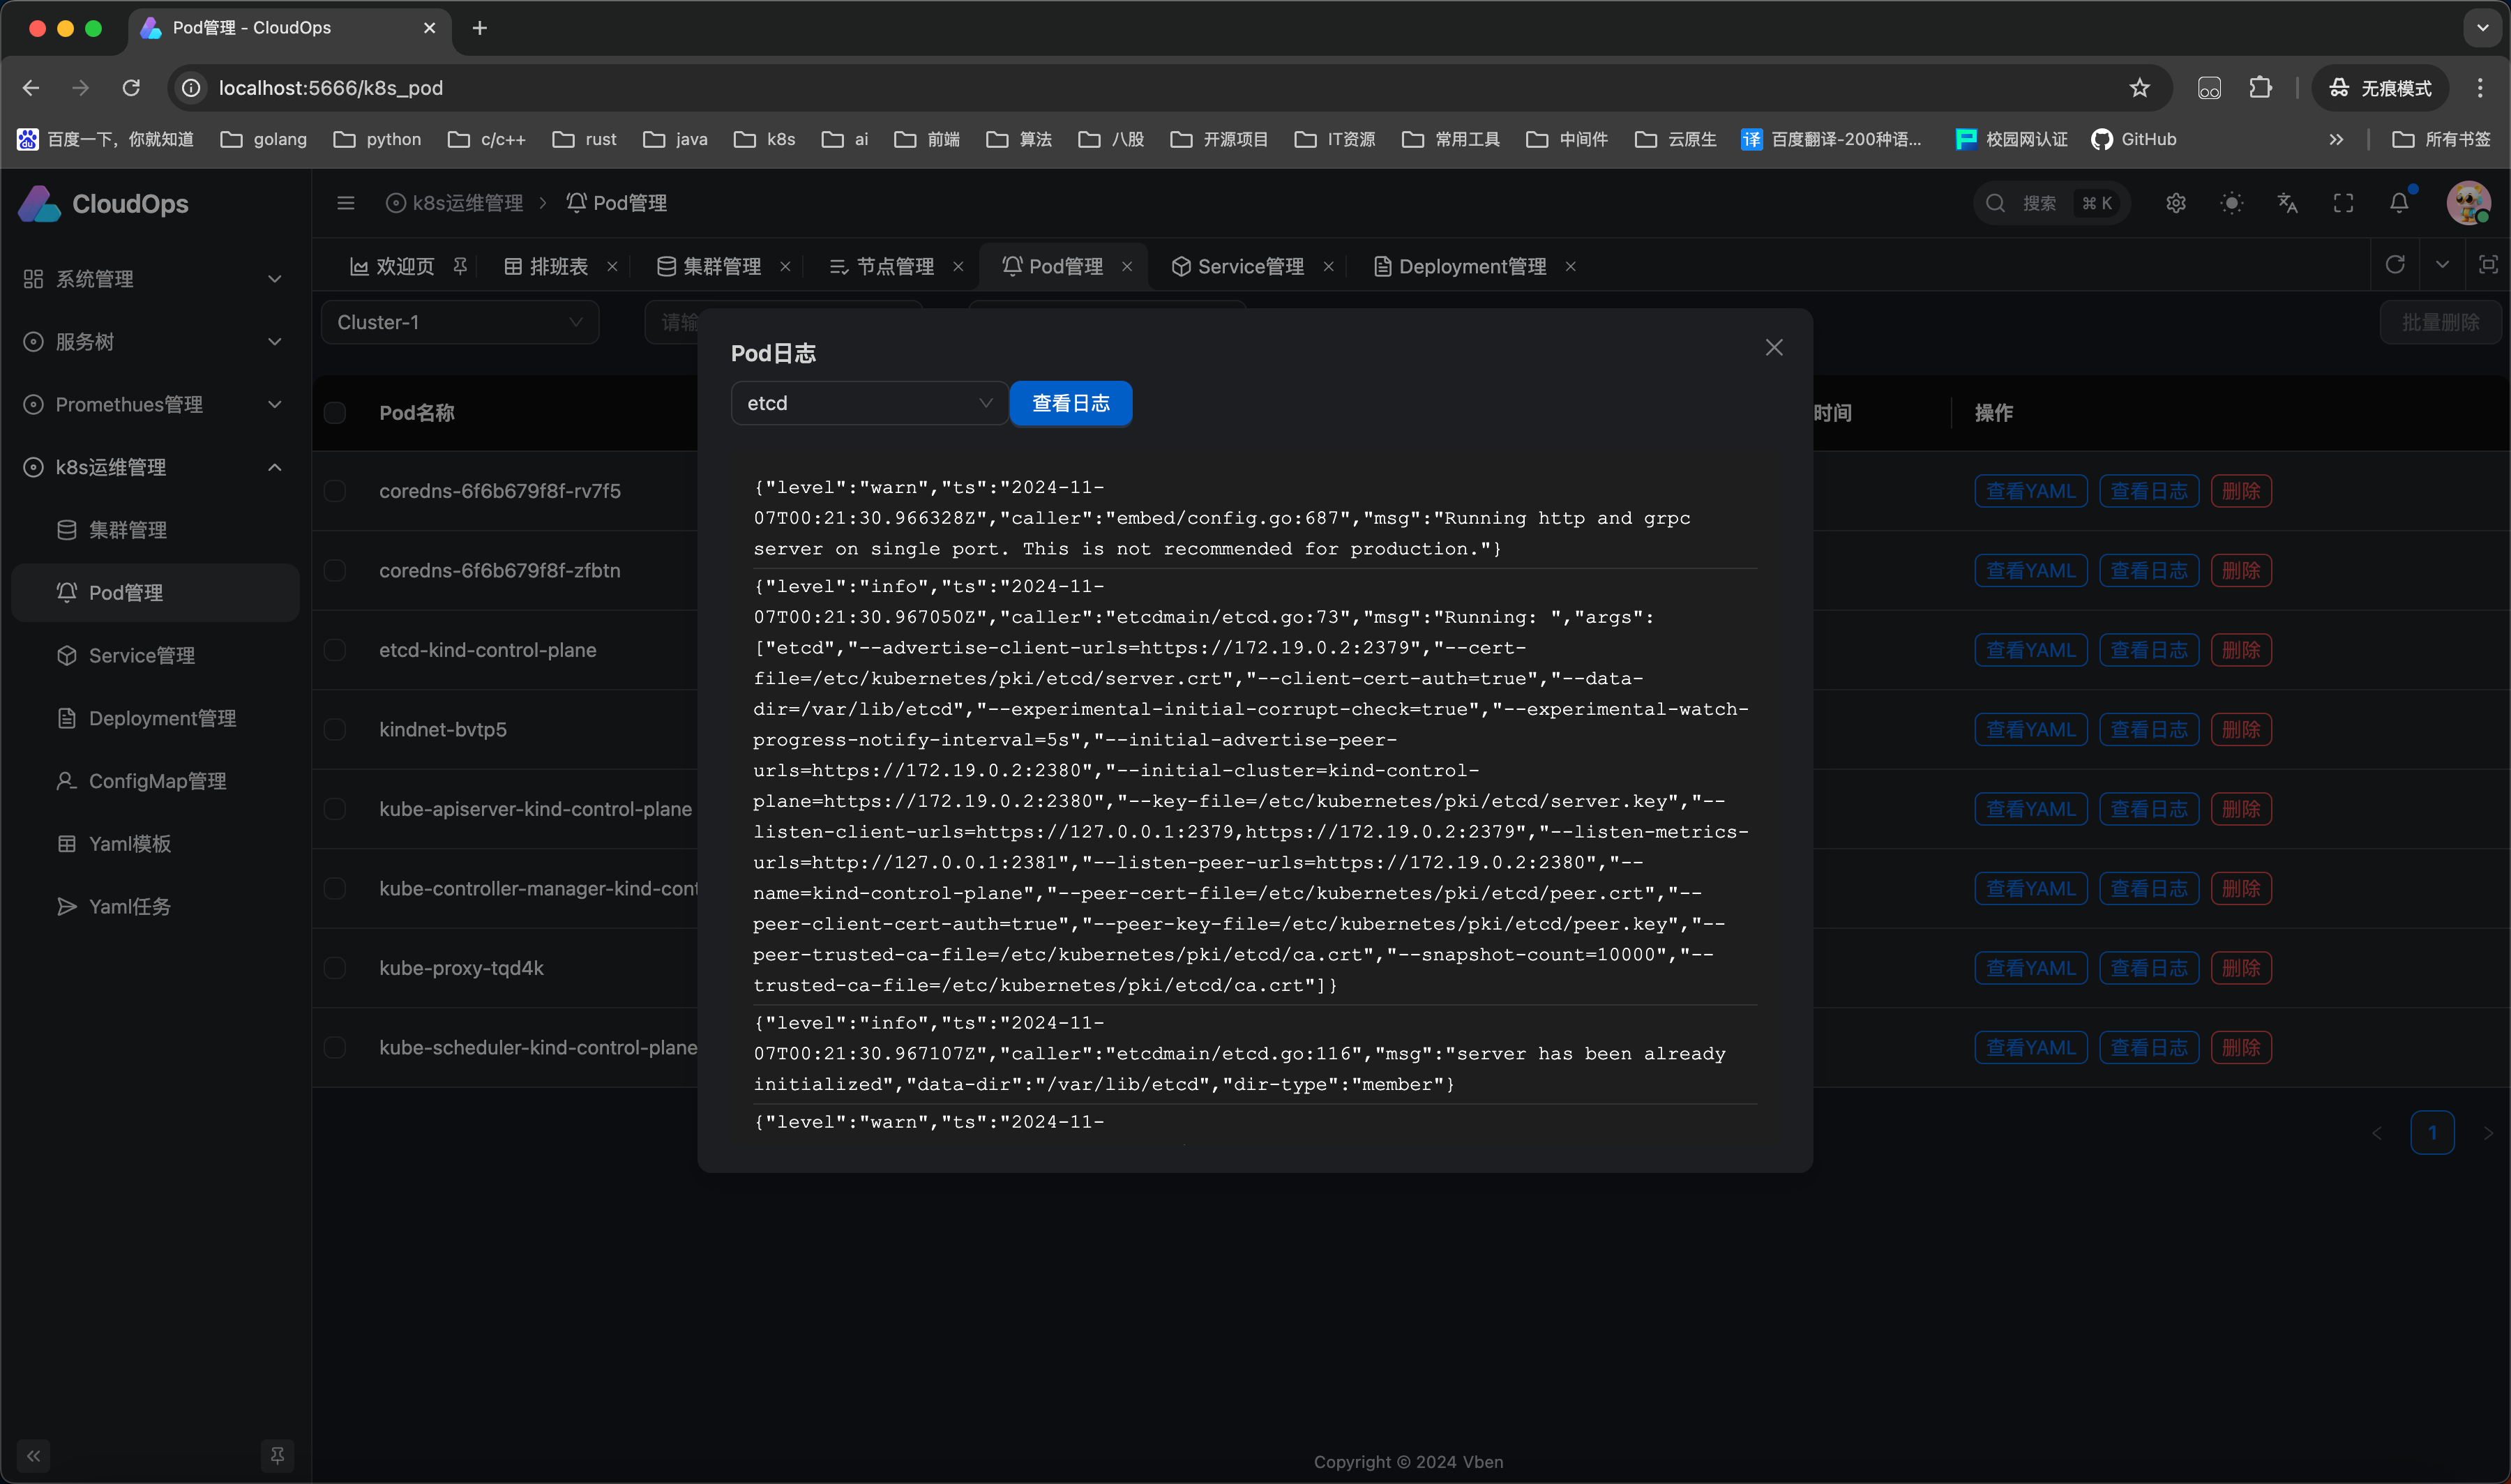Collapse the k8s运维管理 sidebar menu
Viewport: 2511px width, 1484px height.
point(155,467)
